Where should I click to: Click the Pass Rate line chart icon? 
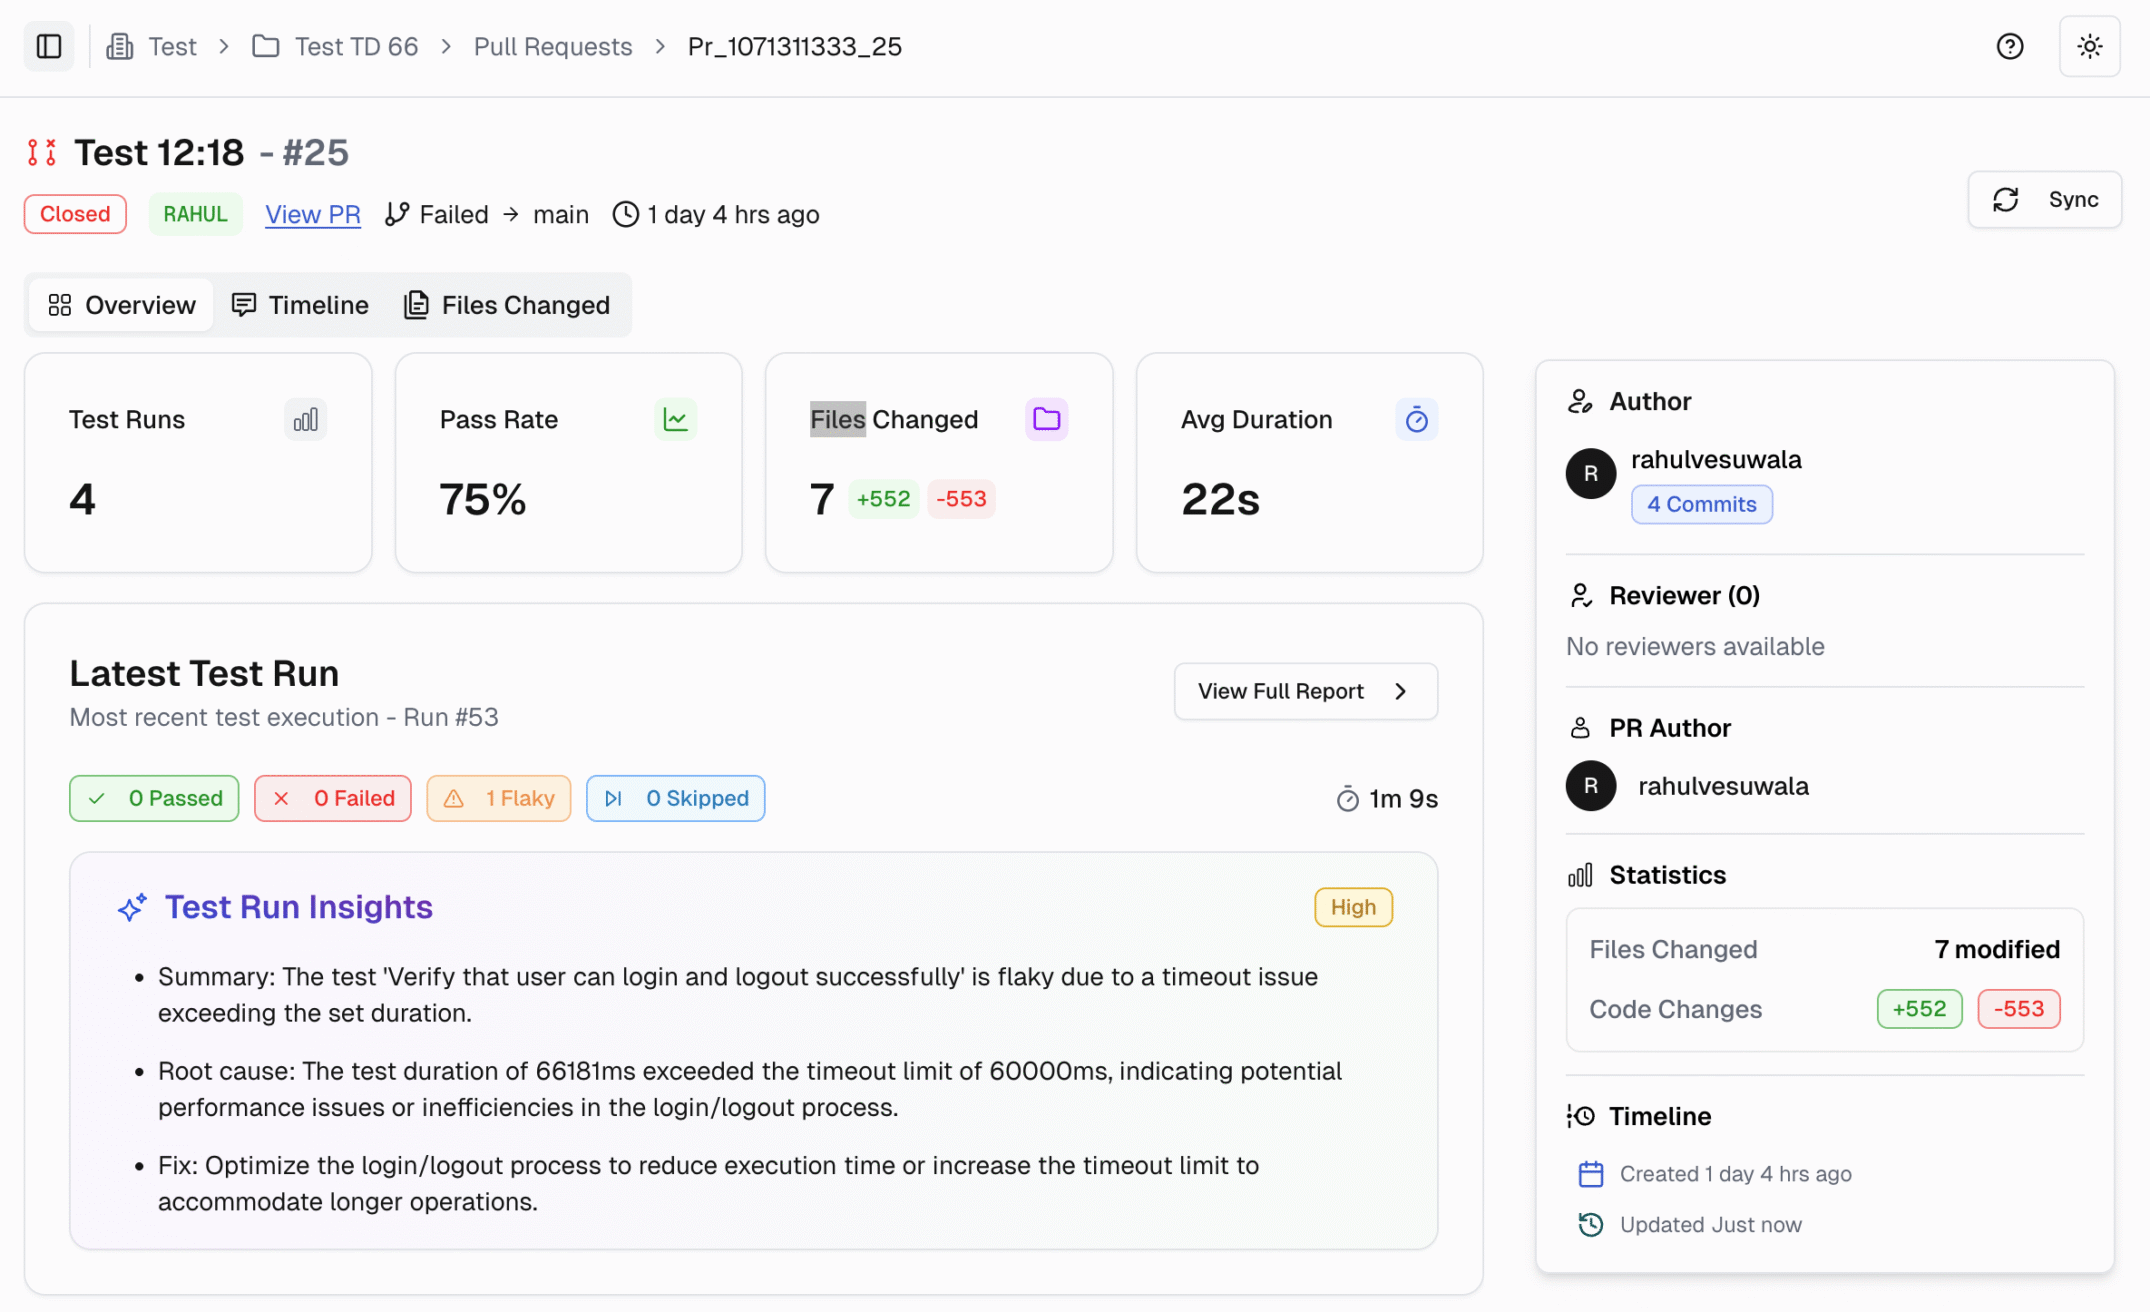(x=675, y=419)
